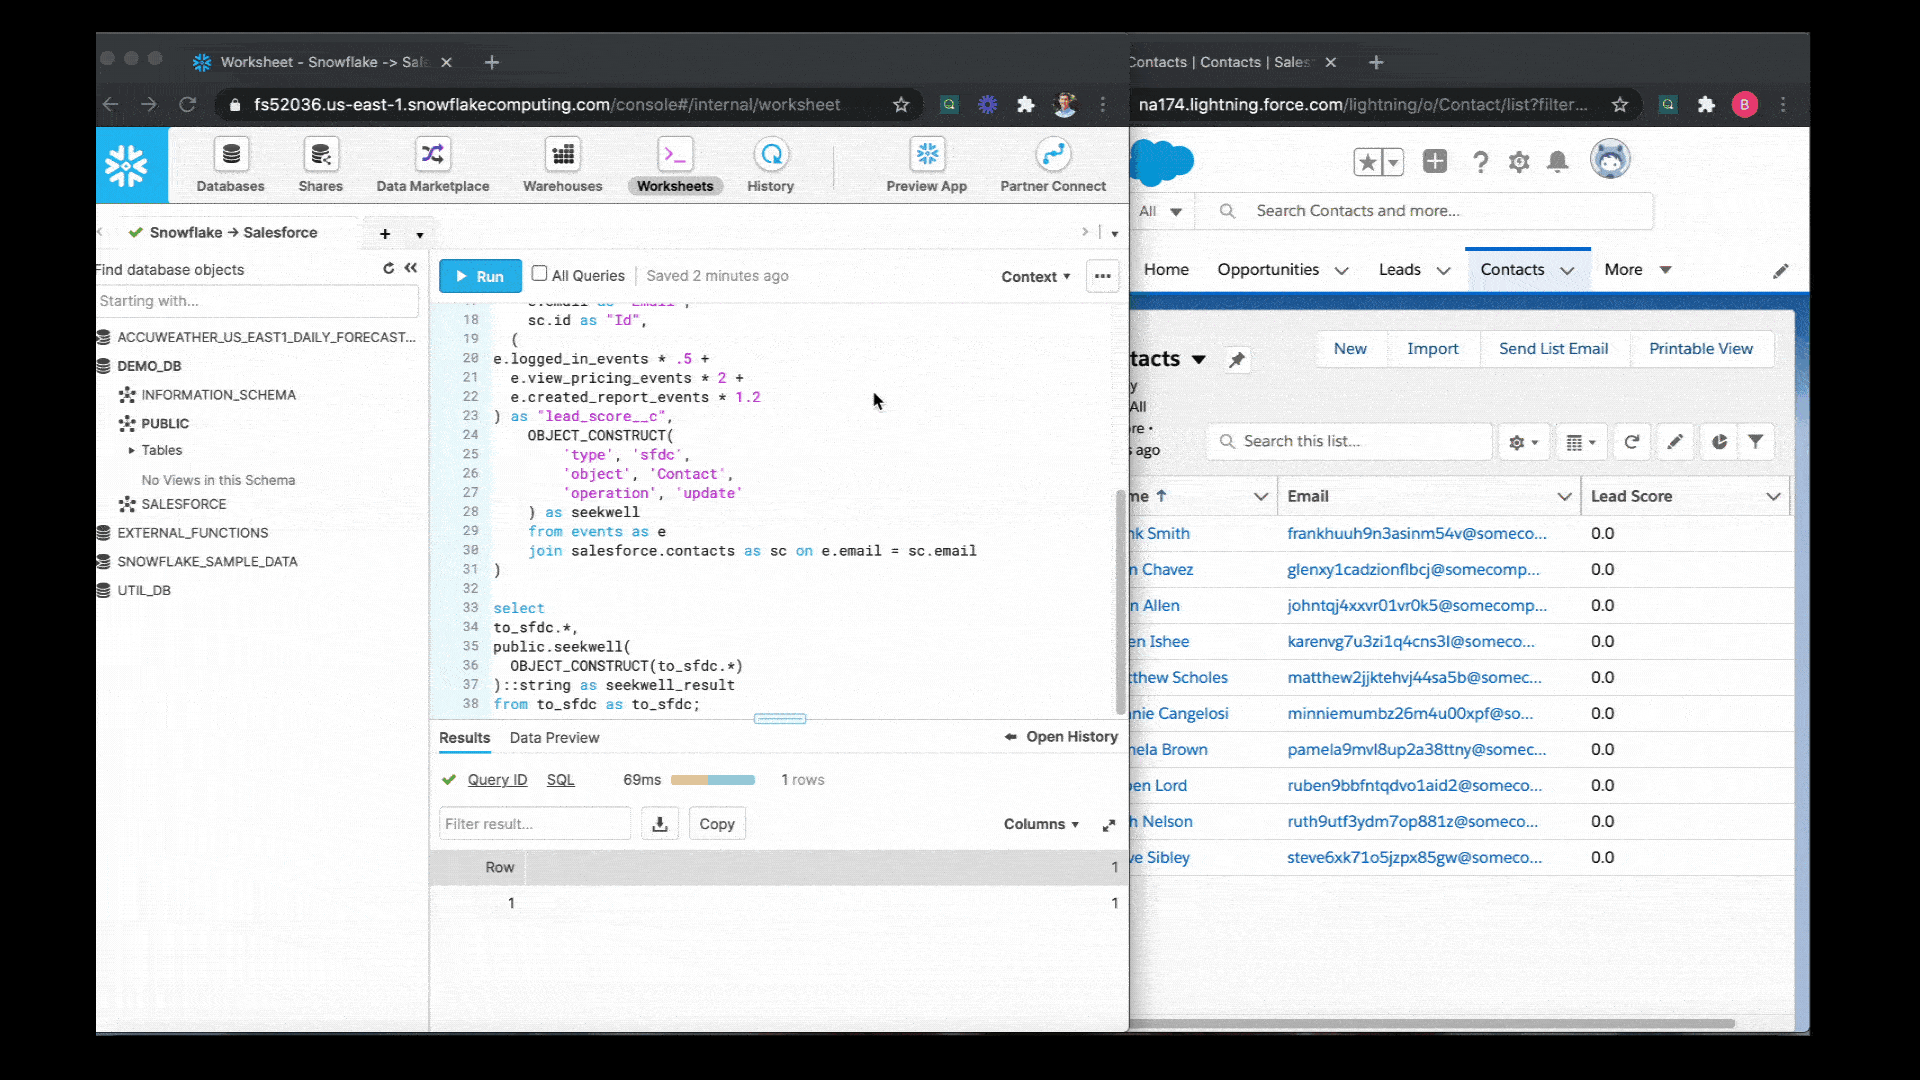The height and width of the screenshot is (1080, 1920).
Task: Switch to the Data Preview tab
Action: tap(554, 738)
